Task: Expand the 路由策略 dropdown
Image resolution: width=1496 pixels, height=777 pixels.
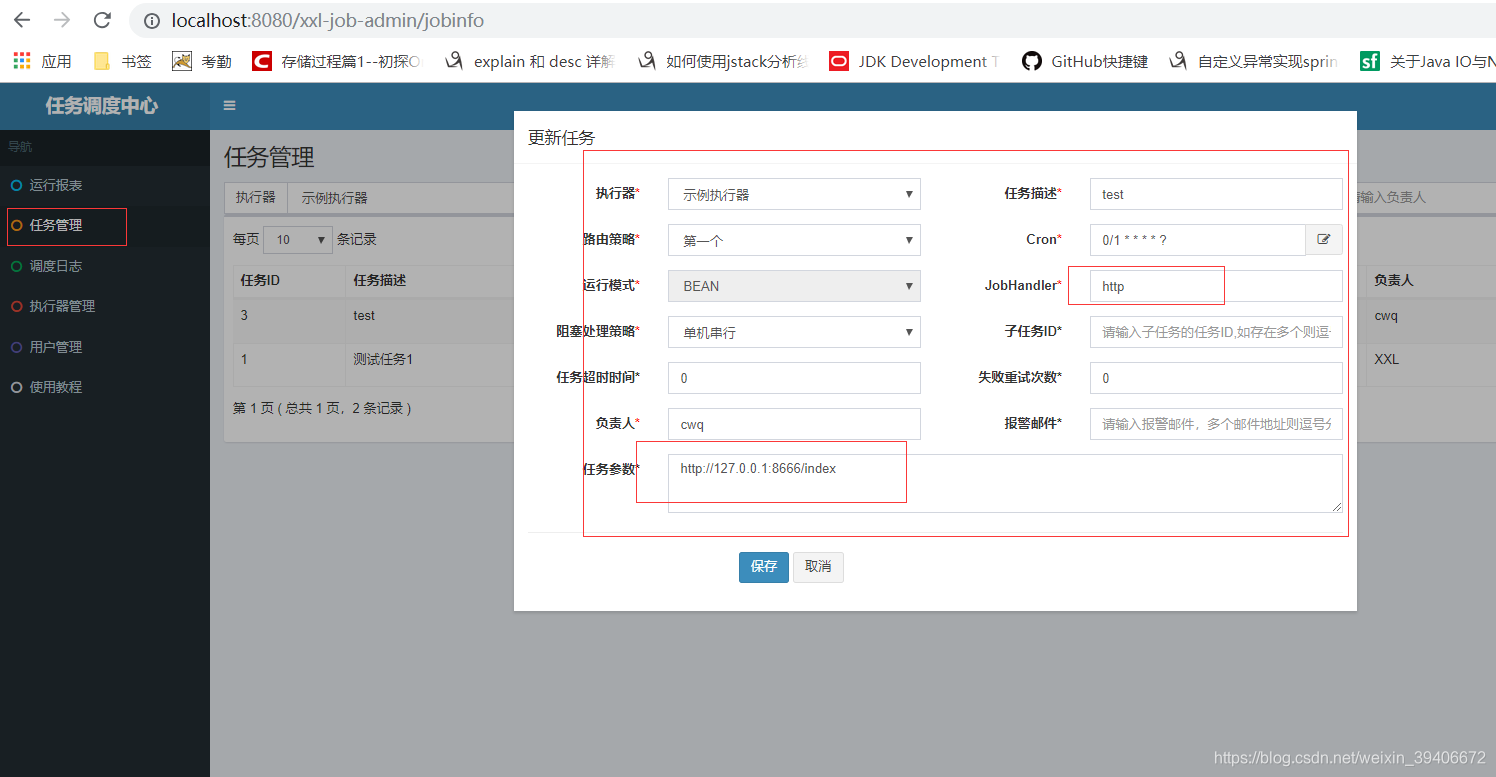Action: [794, 240]
